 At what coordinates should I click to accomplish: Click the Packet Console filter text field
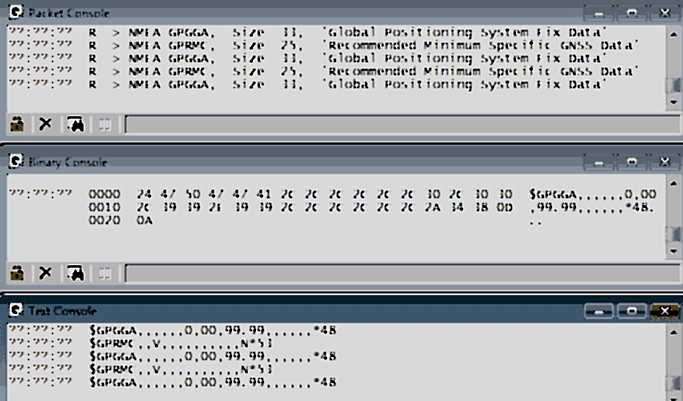(390, 124)
